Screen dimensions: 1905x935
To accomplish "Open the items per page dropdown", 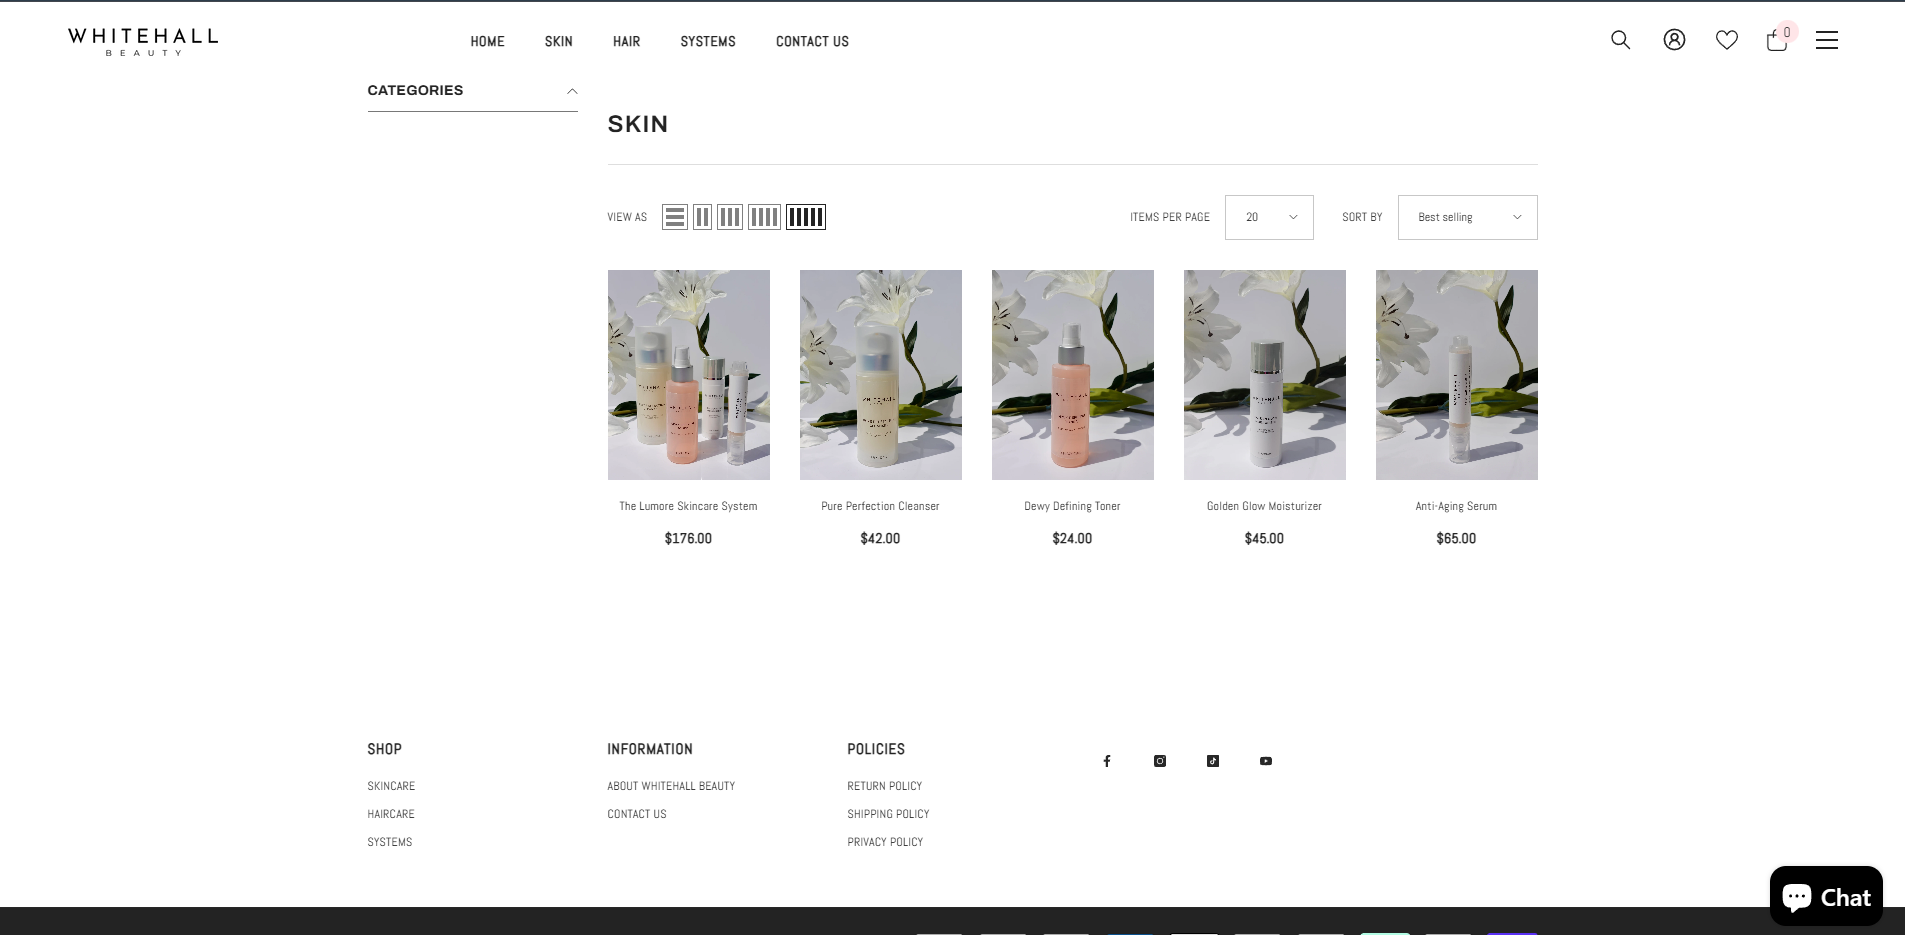I will coord(1269,217).
